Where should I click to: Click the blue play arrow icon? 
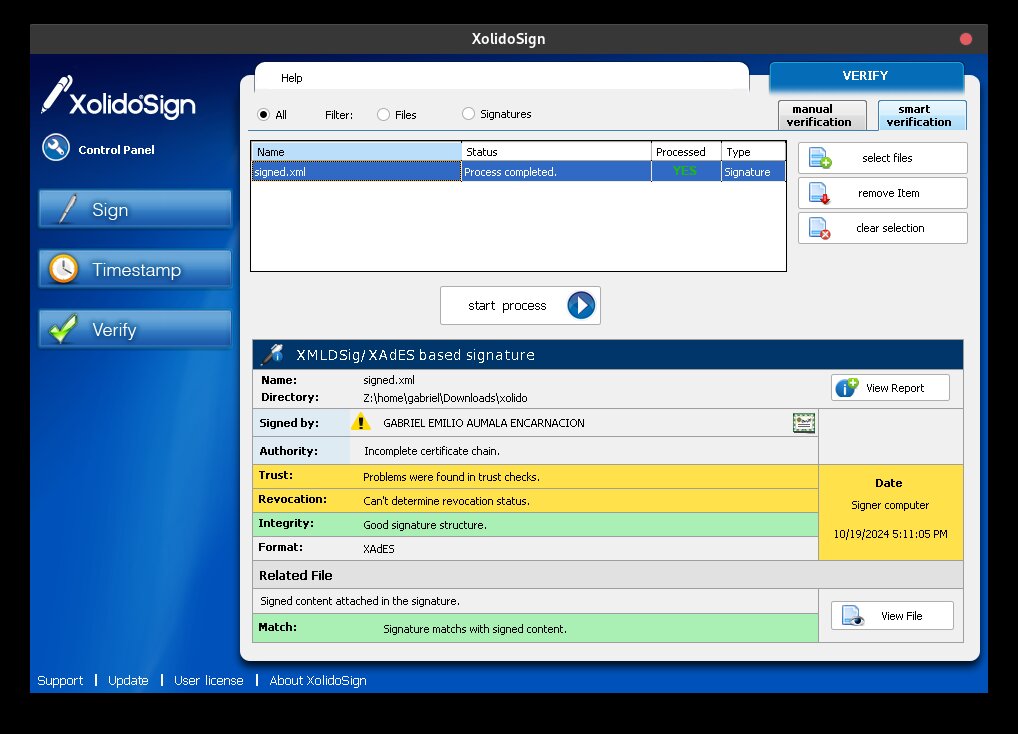pyautogui.click(x=581, y=305)
